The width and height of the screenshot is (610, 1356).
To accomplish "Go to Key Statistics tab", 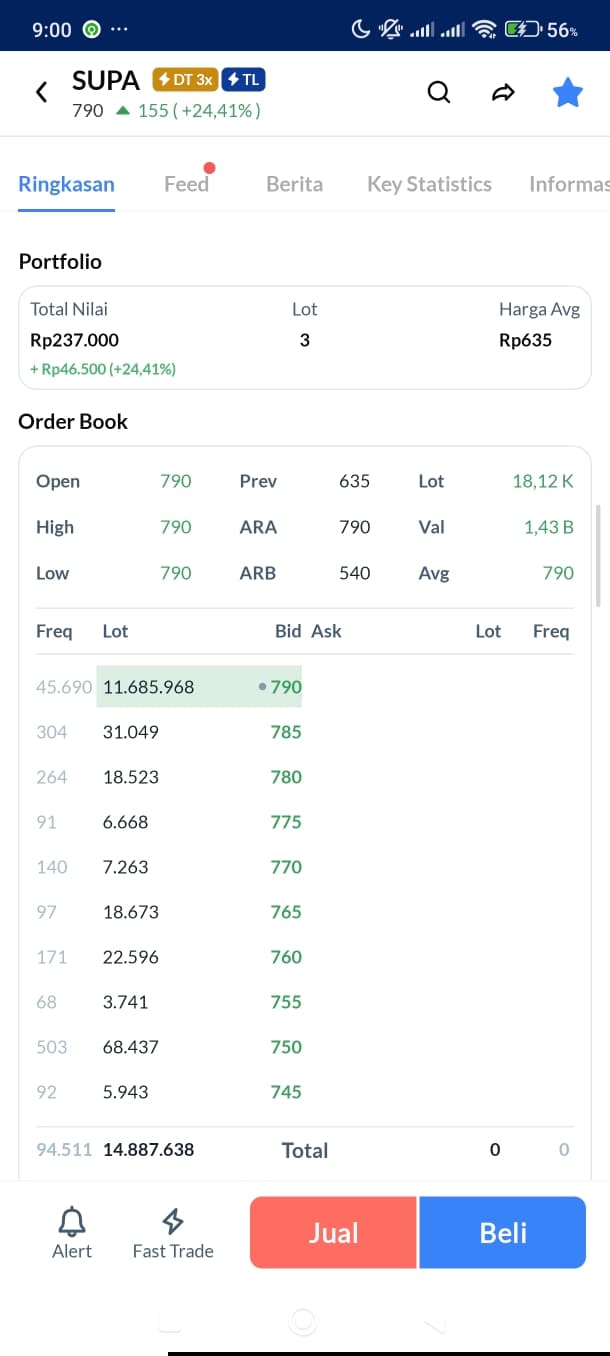I will pyautogui.click(x=429, y=184).
